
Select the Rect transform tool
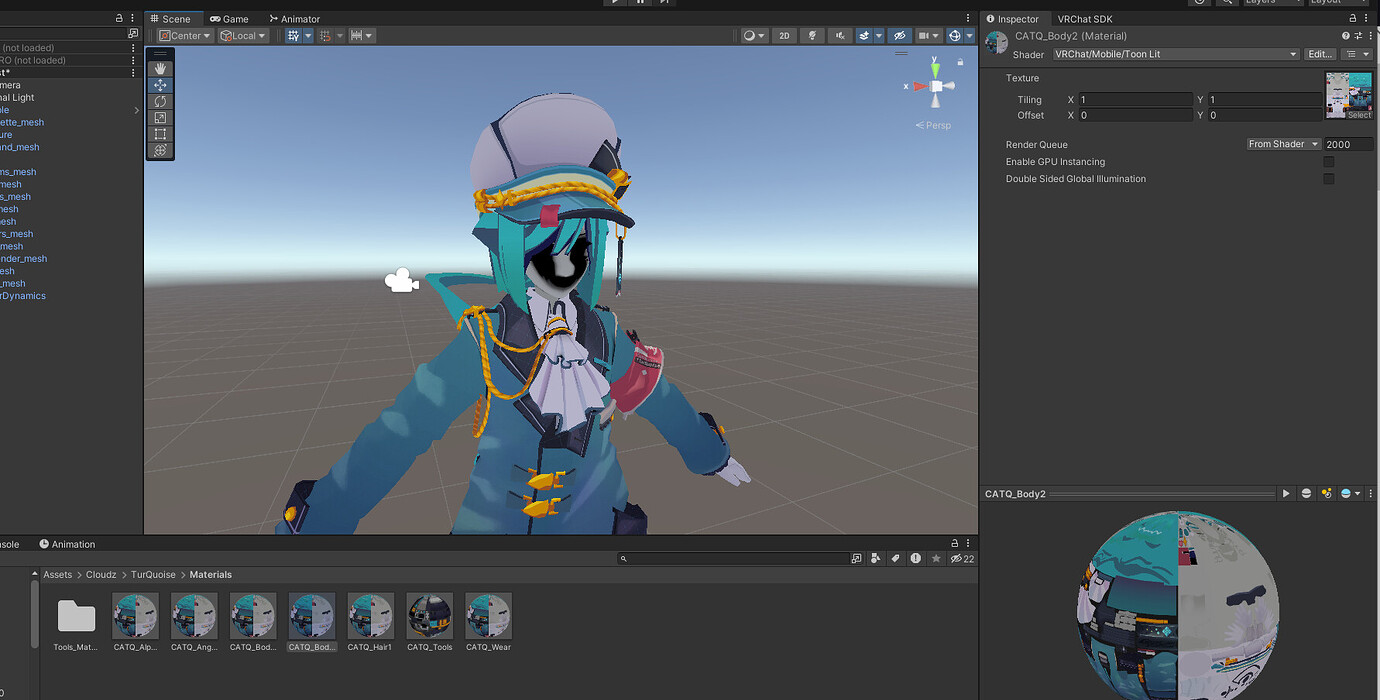pyautogui.click(x=160, y=133)
